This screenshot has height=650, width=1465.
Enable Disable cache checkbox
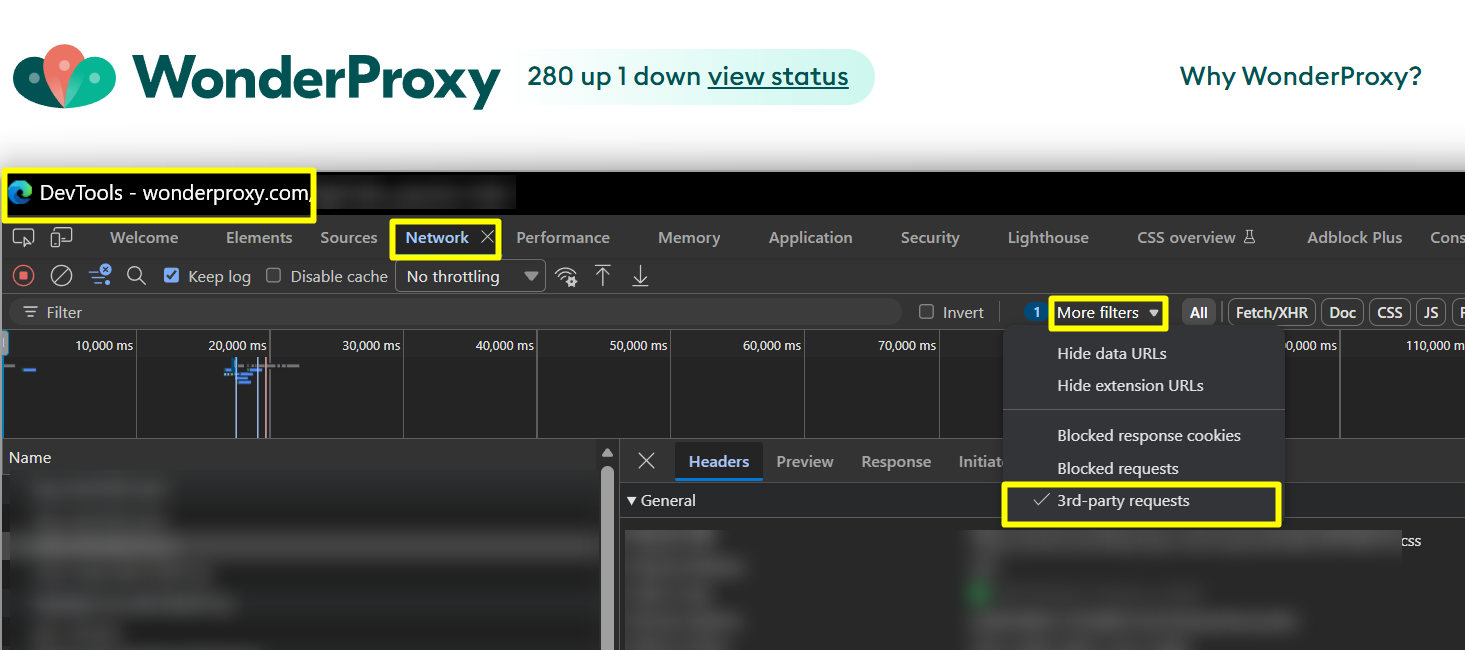click(x=273, y=276)
